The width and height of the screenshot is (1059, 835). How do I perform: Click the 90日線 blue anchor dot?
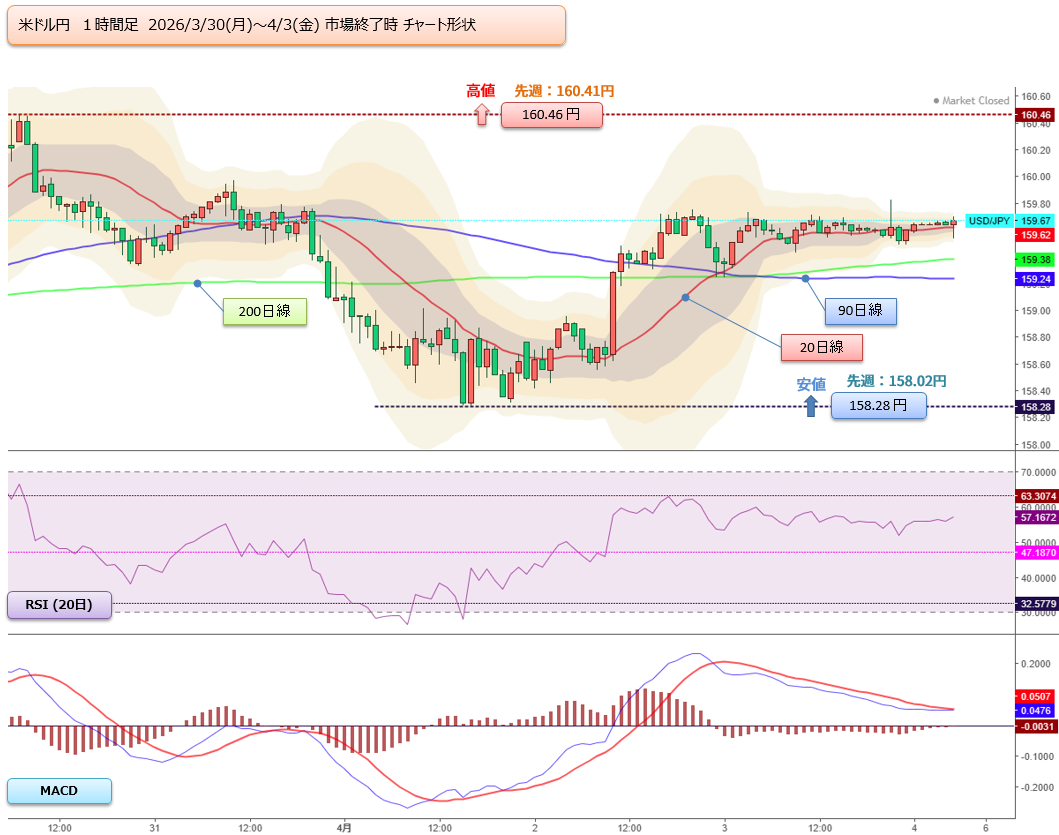(x=805, y=278)
